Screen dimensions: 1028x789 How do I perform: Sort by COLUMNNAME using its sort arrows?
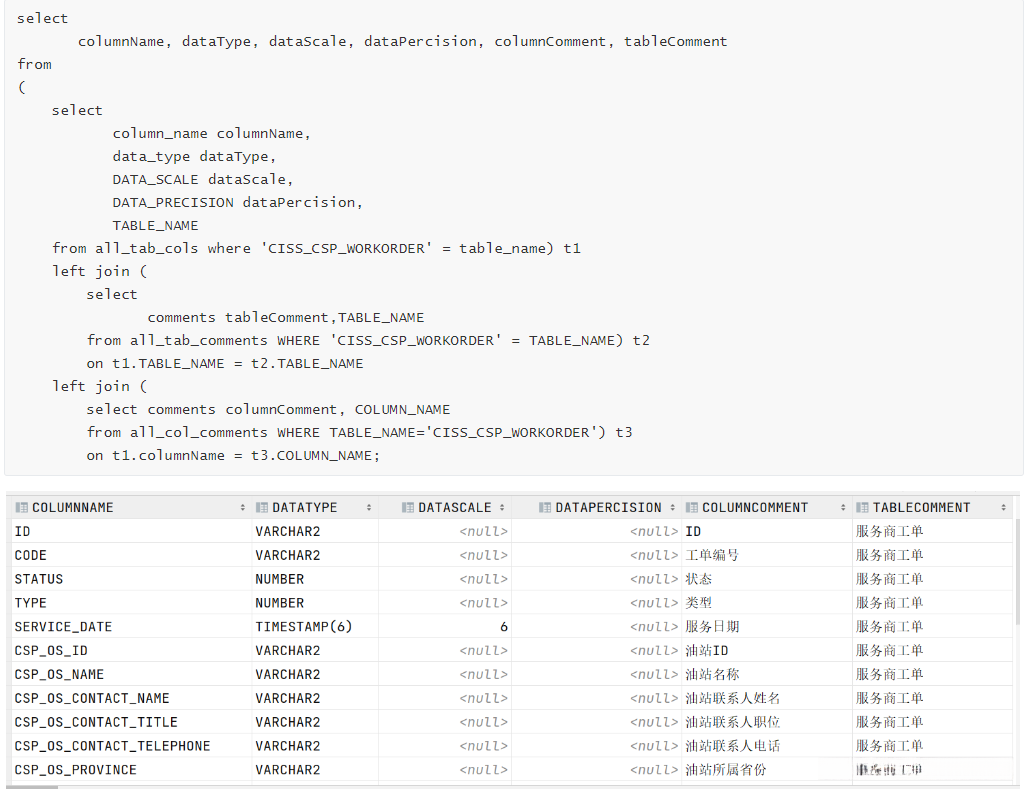243,508
